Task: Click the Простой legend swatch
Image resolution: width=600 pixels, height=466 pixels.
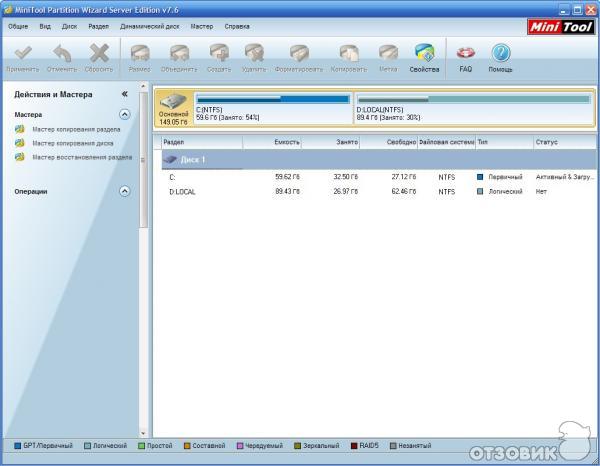Action: [142, 446]
